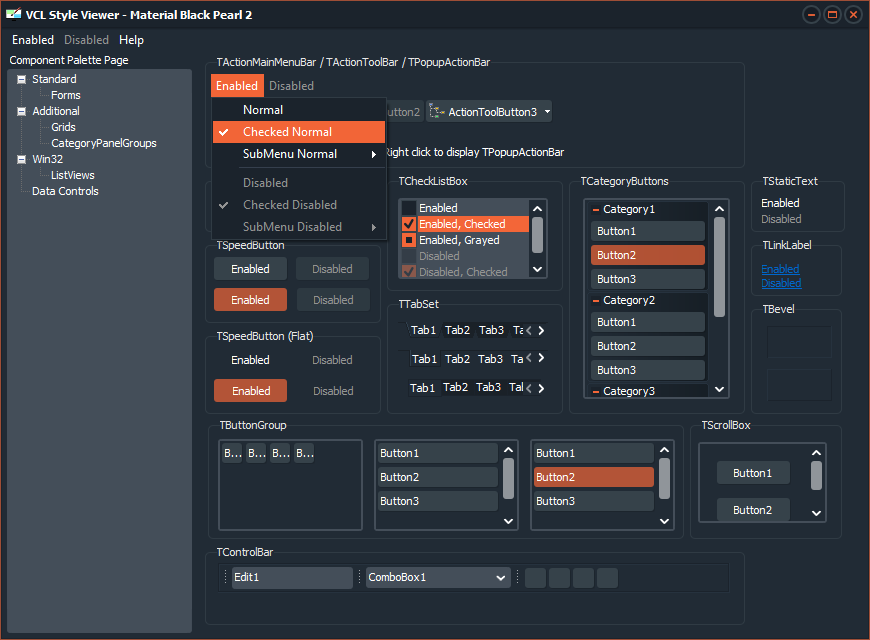Click the ActionToolButton3 icon
The width and height of the screenshot is (870, 640).
pos(437,112)
